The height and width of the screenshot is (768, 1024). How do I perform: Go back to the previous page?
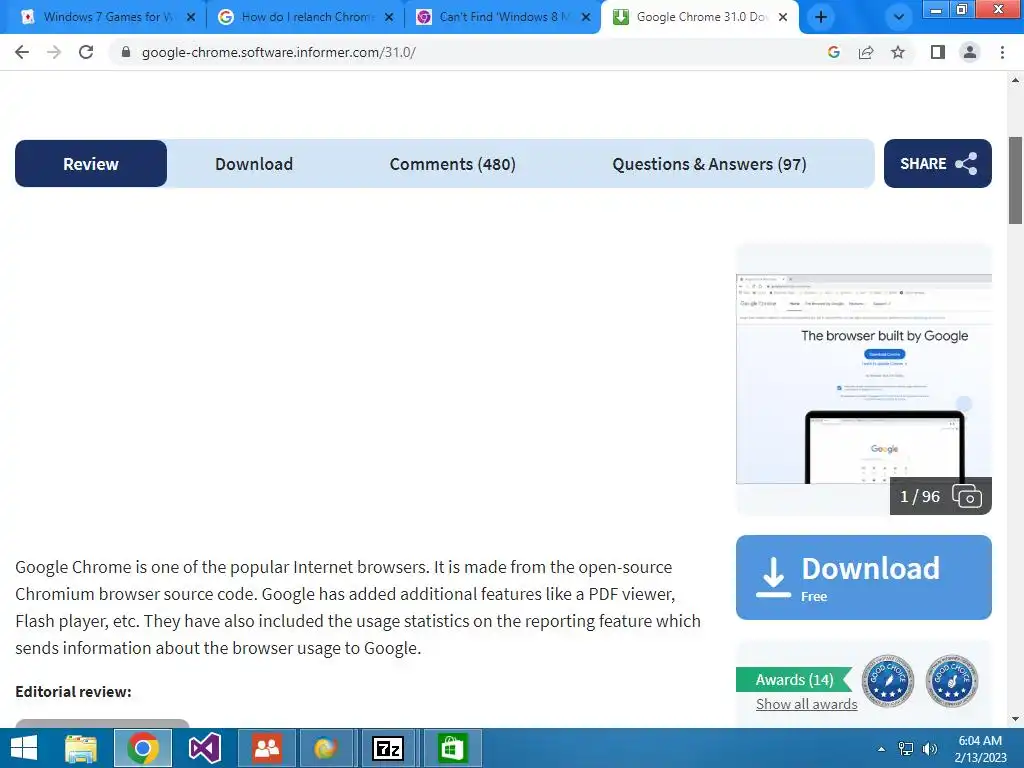[22, 52]
